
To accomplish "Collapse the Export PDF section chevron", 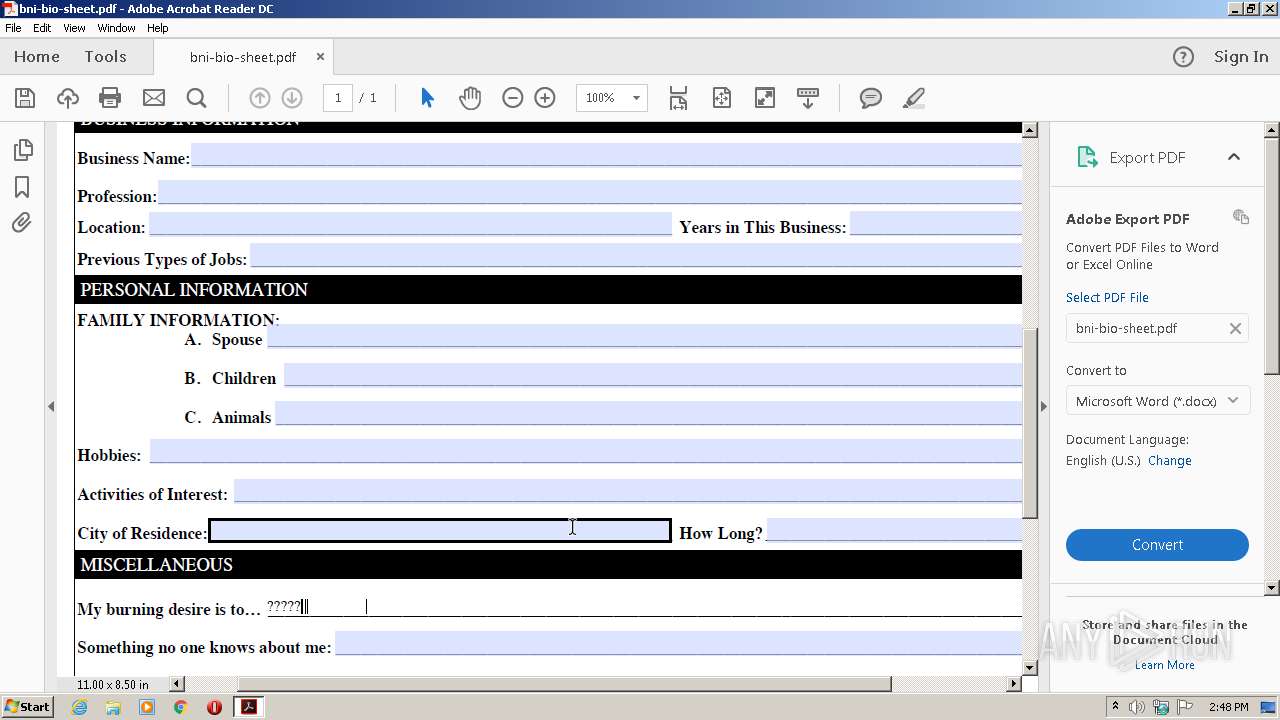I will click(1233, 157).
